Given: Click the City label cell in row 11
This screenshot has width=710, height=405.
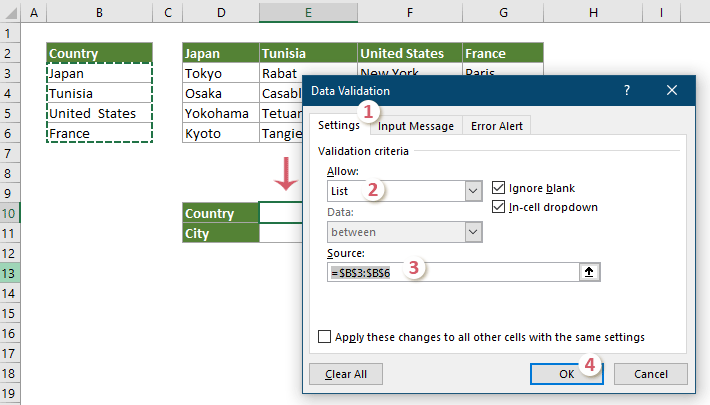Looking at the screenshot, I should 220,233.
